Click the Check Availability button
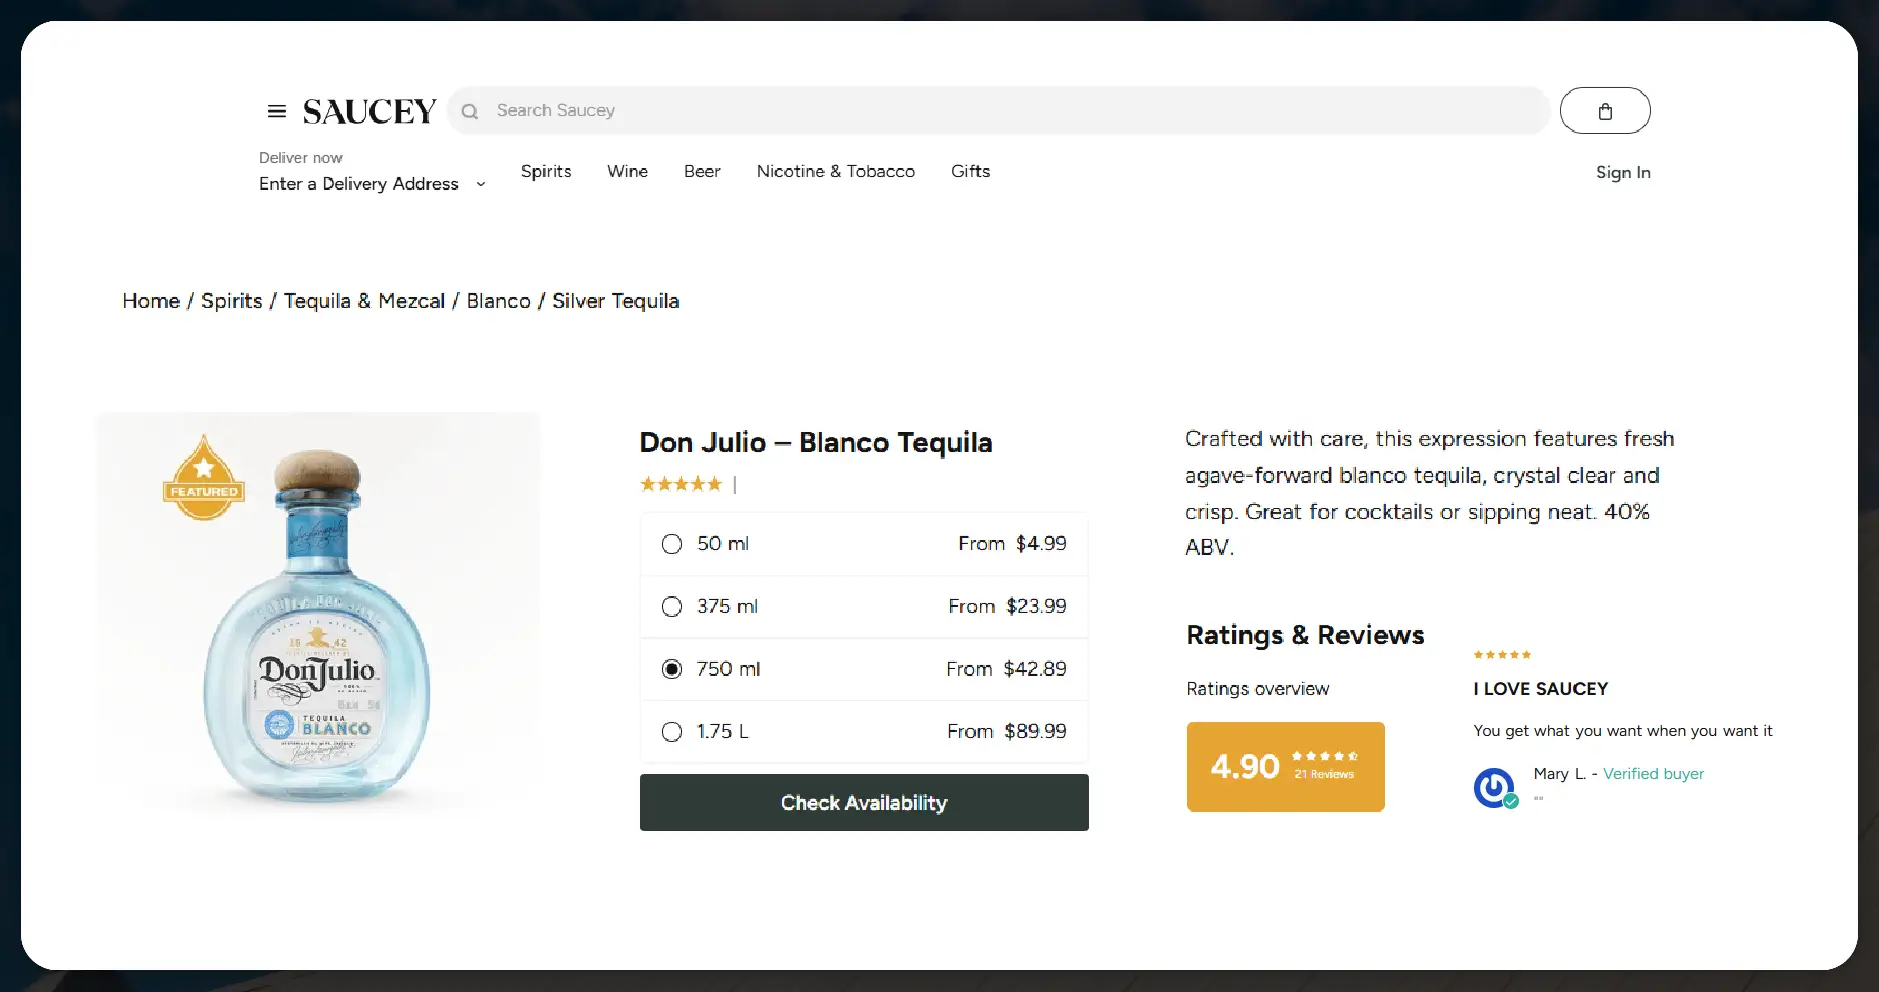 point(863,802)
